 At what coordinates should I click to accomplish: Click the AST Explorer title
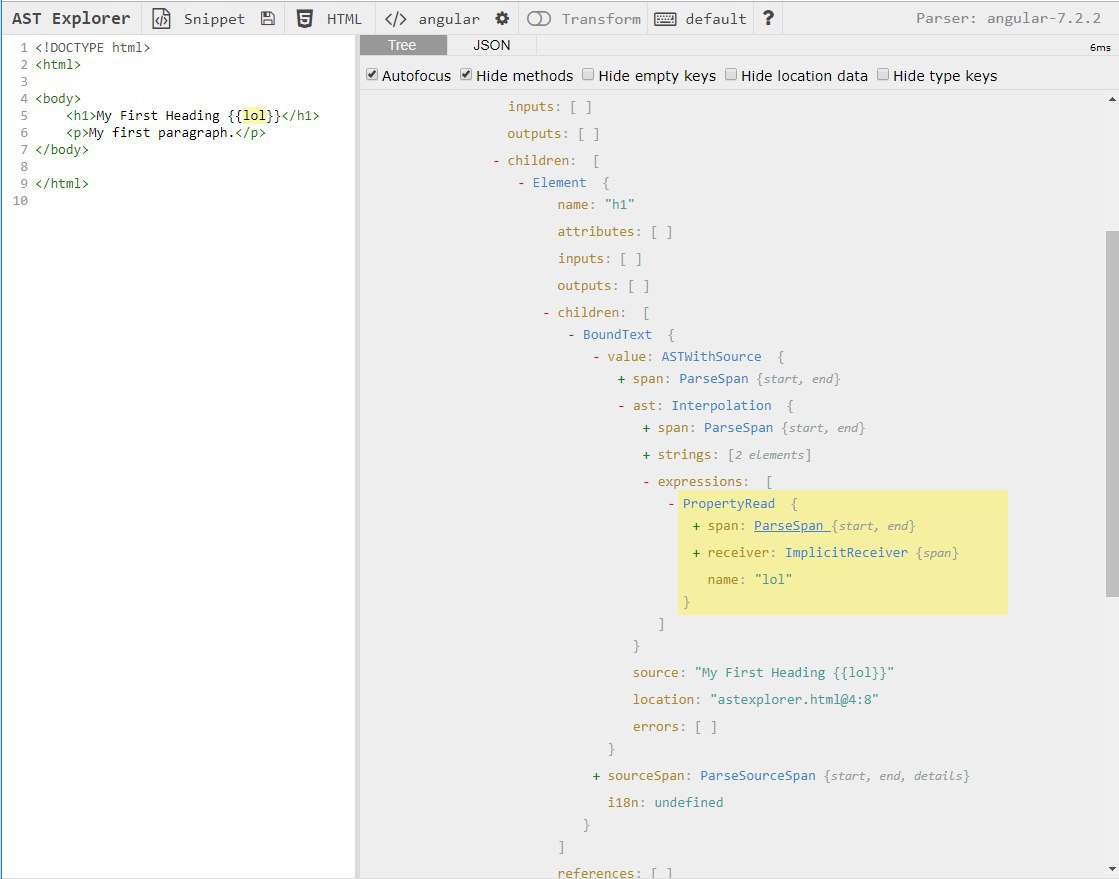click(71, 19)
